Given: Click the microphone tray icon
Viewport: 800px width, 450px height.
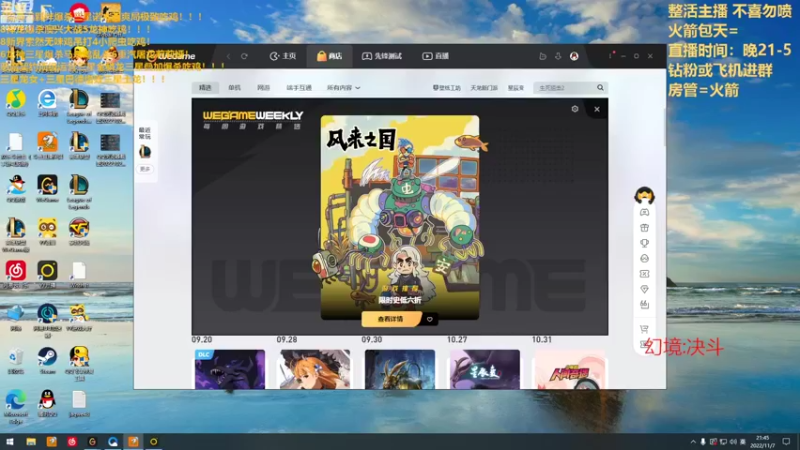Looking at the screenshot, I should (703, 442).
